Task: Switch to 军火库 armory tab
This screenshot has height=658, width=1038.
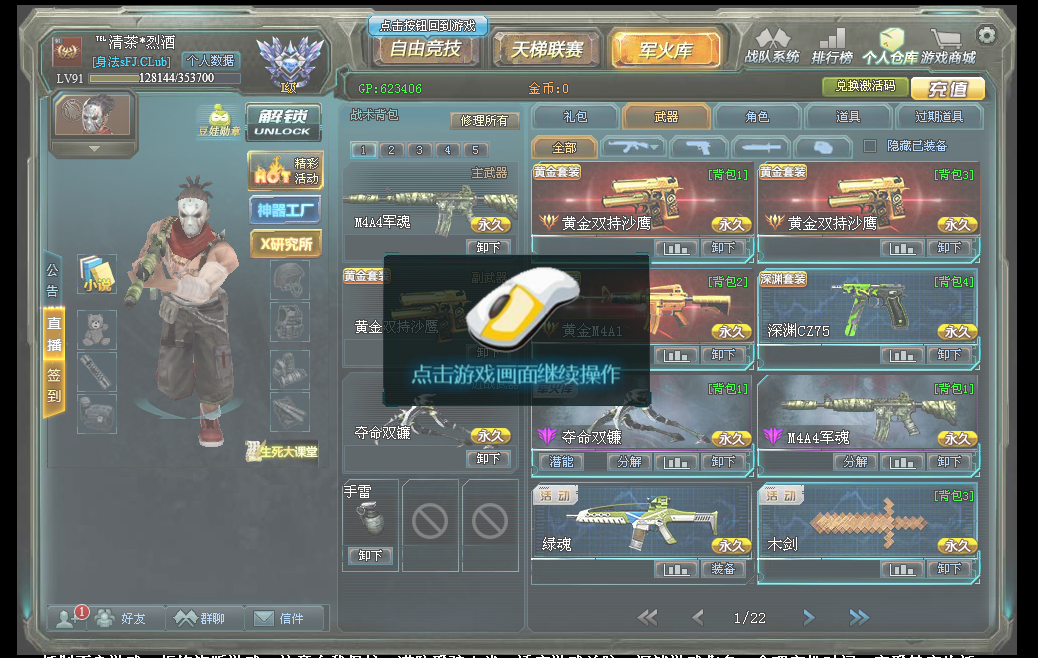Action: (666, 50)
